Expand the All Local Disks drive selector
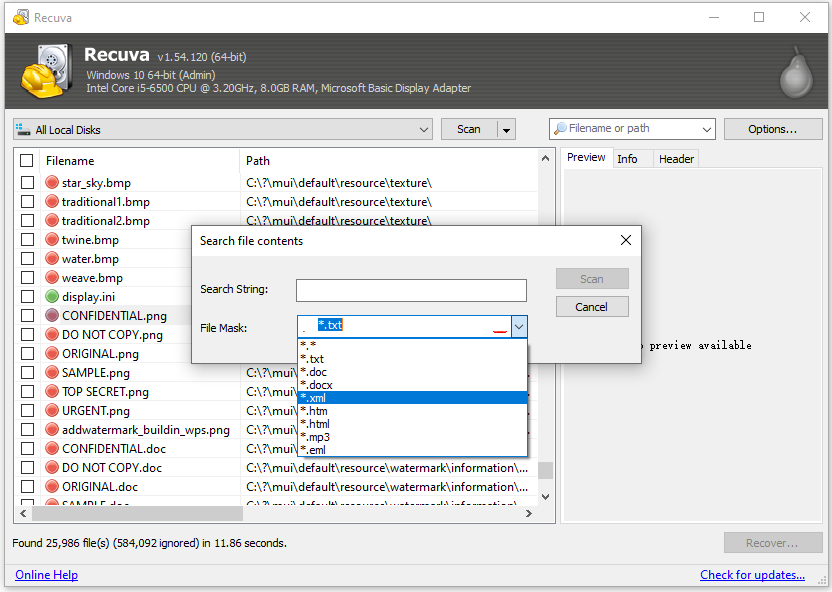The height and width of the screenshot is (592, 832). coord(424,129)
